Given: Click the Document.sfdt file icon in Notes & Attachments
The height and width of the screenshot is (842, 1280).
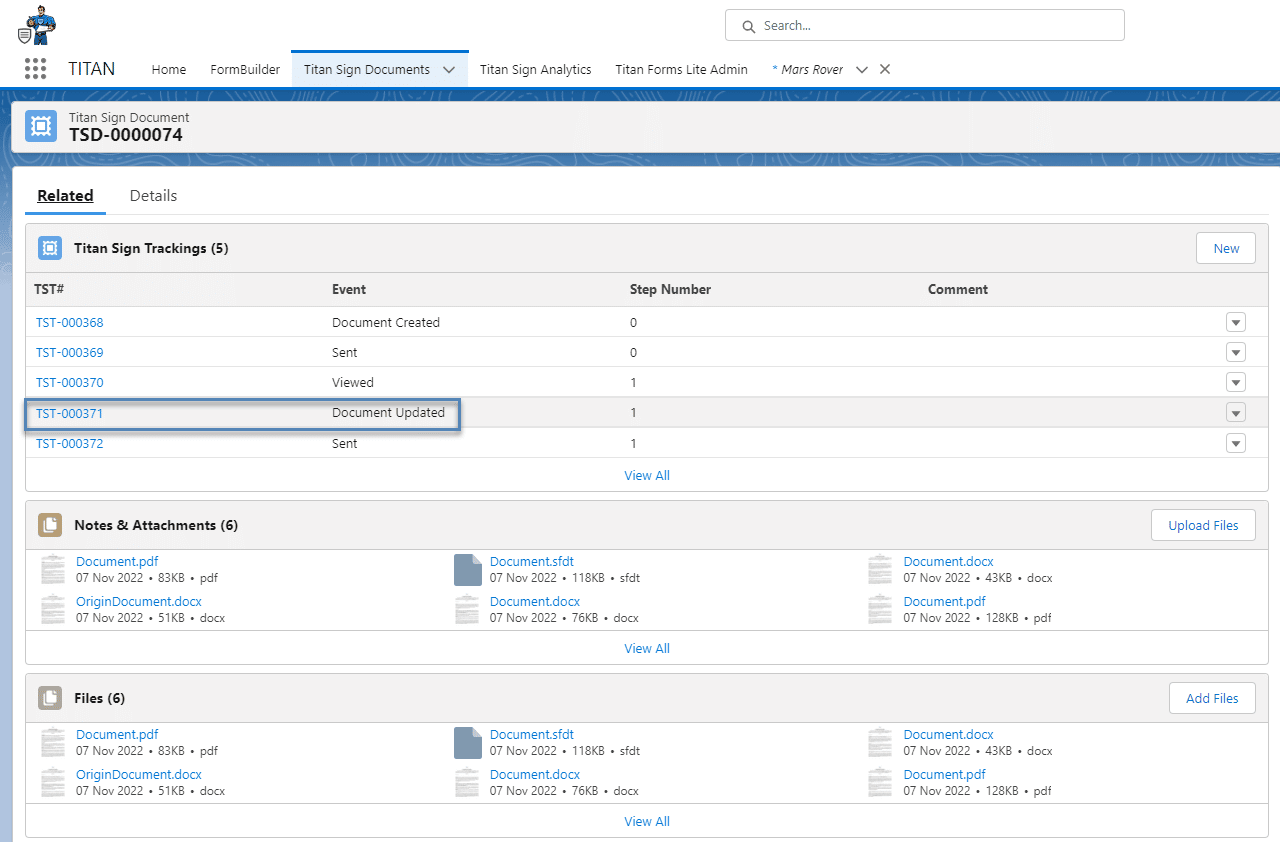Looking at the screenshot, I should pos(468,570).
